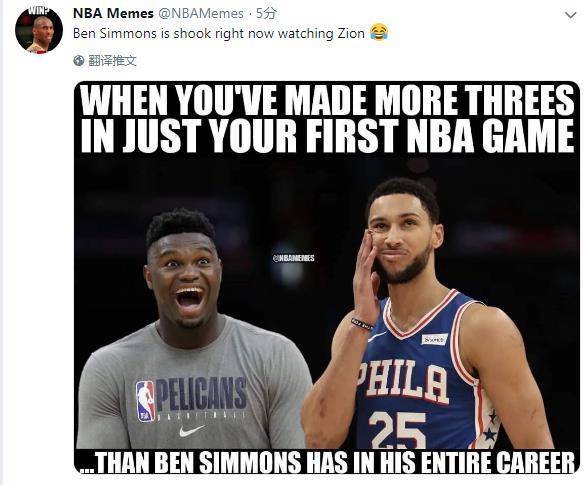
Task: Open the NBA Memes profile avatar
Action: point(39,30)
